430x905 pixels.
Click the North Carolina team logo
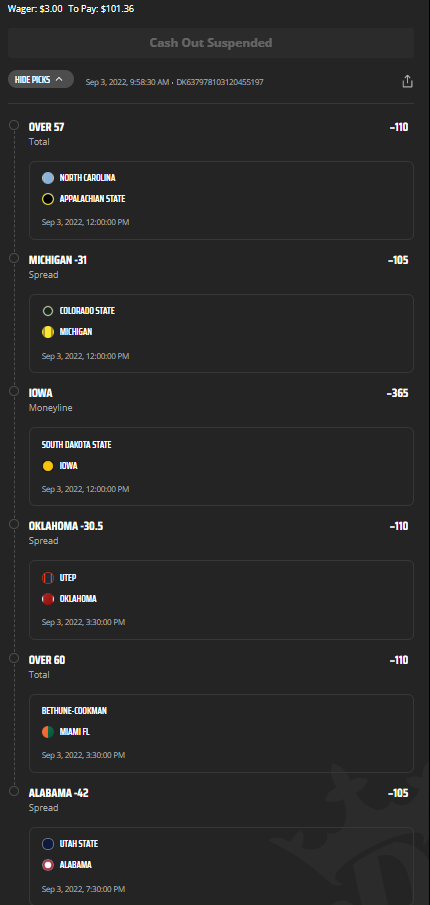(x=48, y=178)
